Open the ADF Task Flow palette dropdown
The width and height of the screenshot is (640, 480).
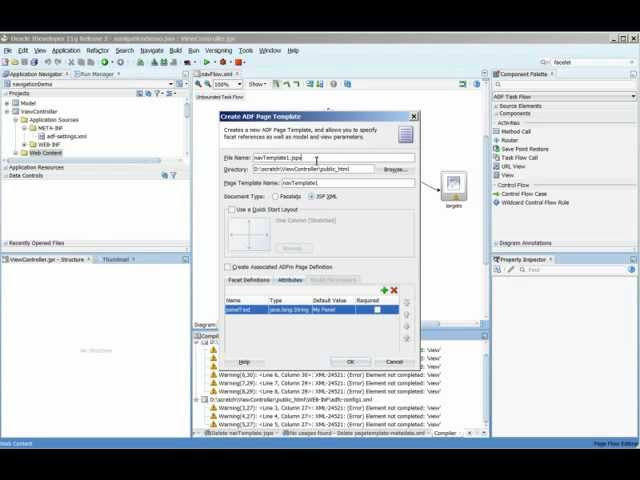633,97
